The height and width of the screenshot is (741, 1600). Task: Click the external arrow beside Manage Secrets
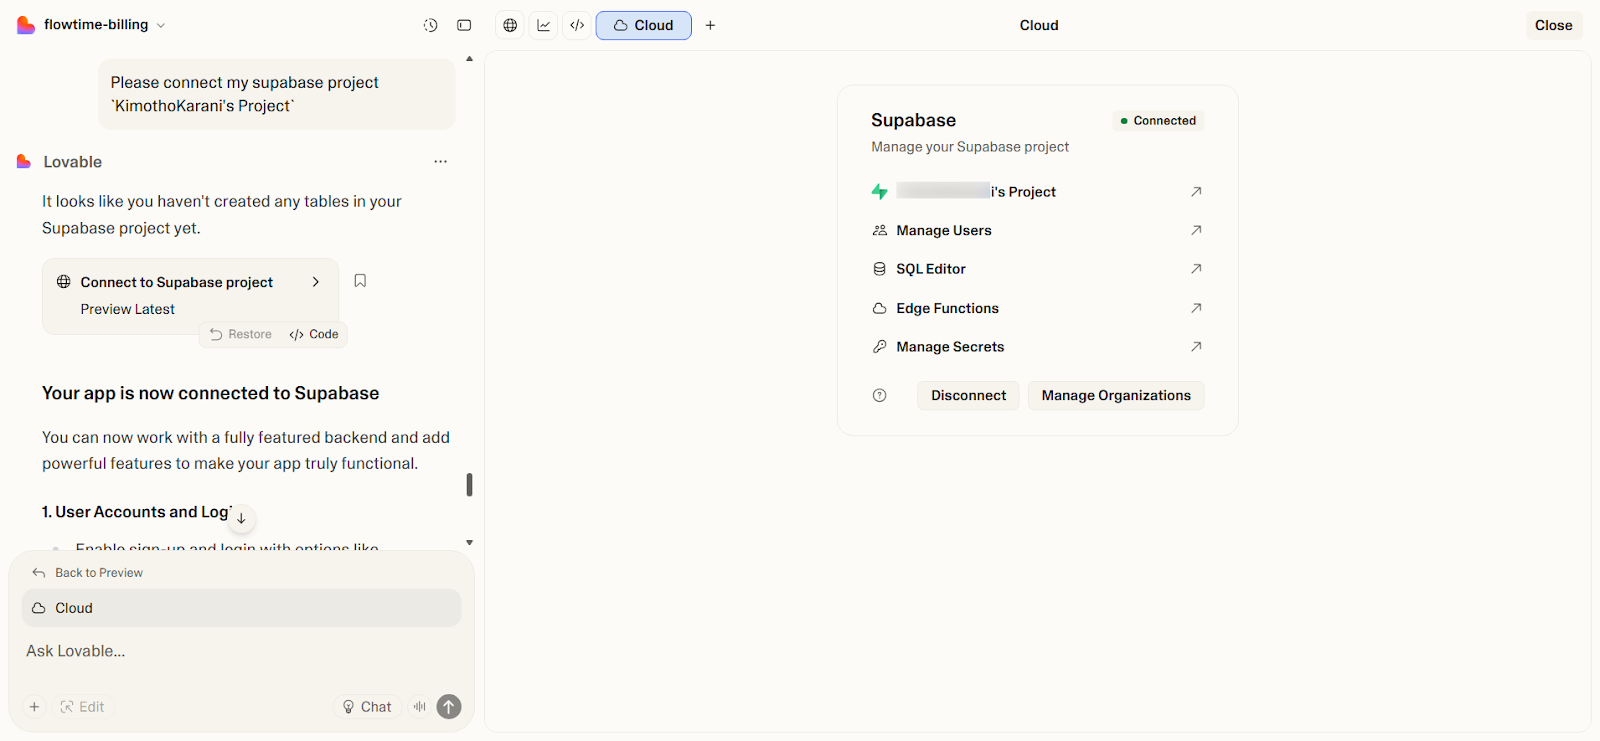(x=1196, y=347)
